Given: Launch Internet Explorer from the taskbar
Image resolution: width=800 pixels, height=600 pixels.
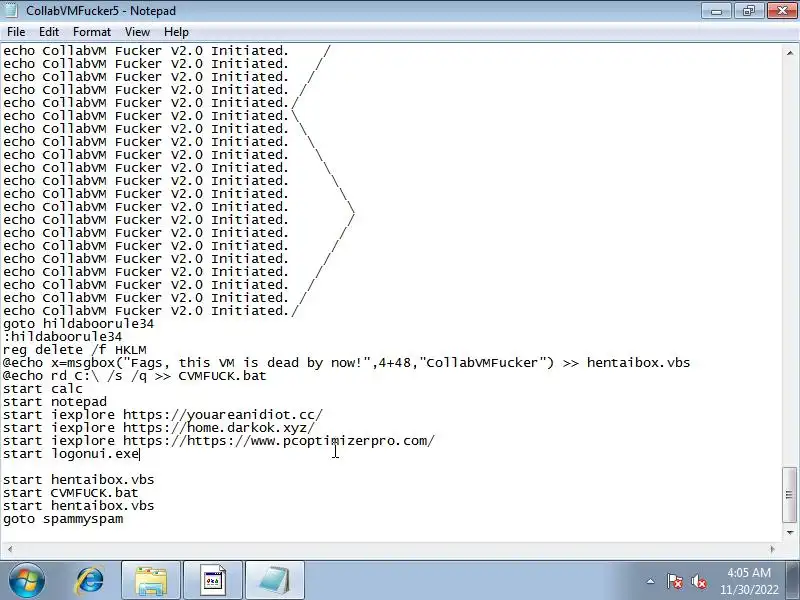Looking at the screenshot, I should (x=90, y=581).
